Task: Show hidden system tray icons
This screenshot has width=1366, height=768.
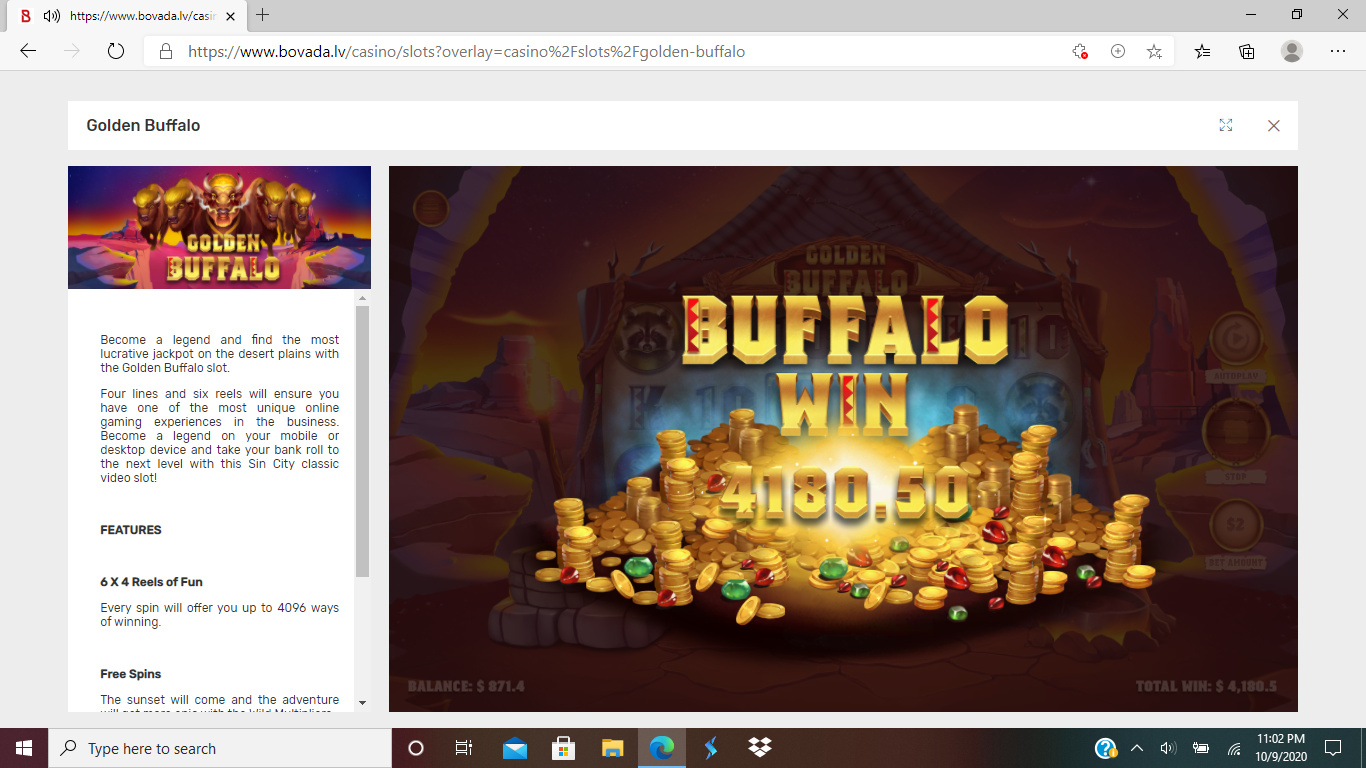Action: point(1136,748)
